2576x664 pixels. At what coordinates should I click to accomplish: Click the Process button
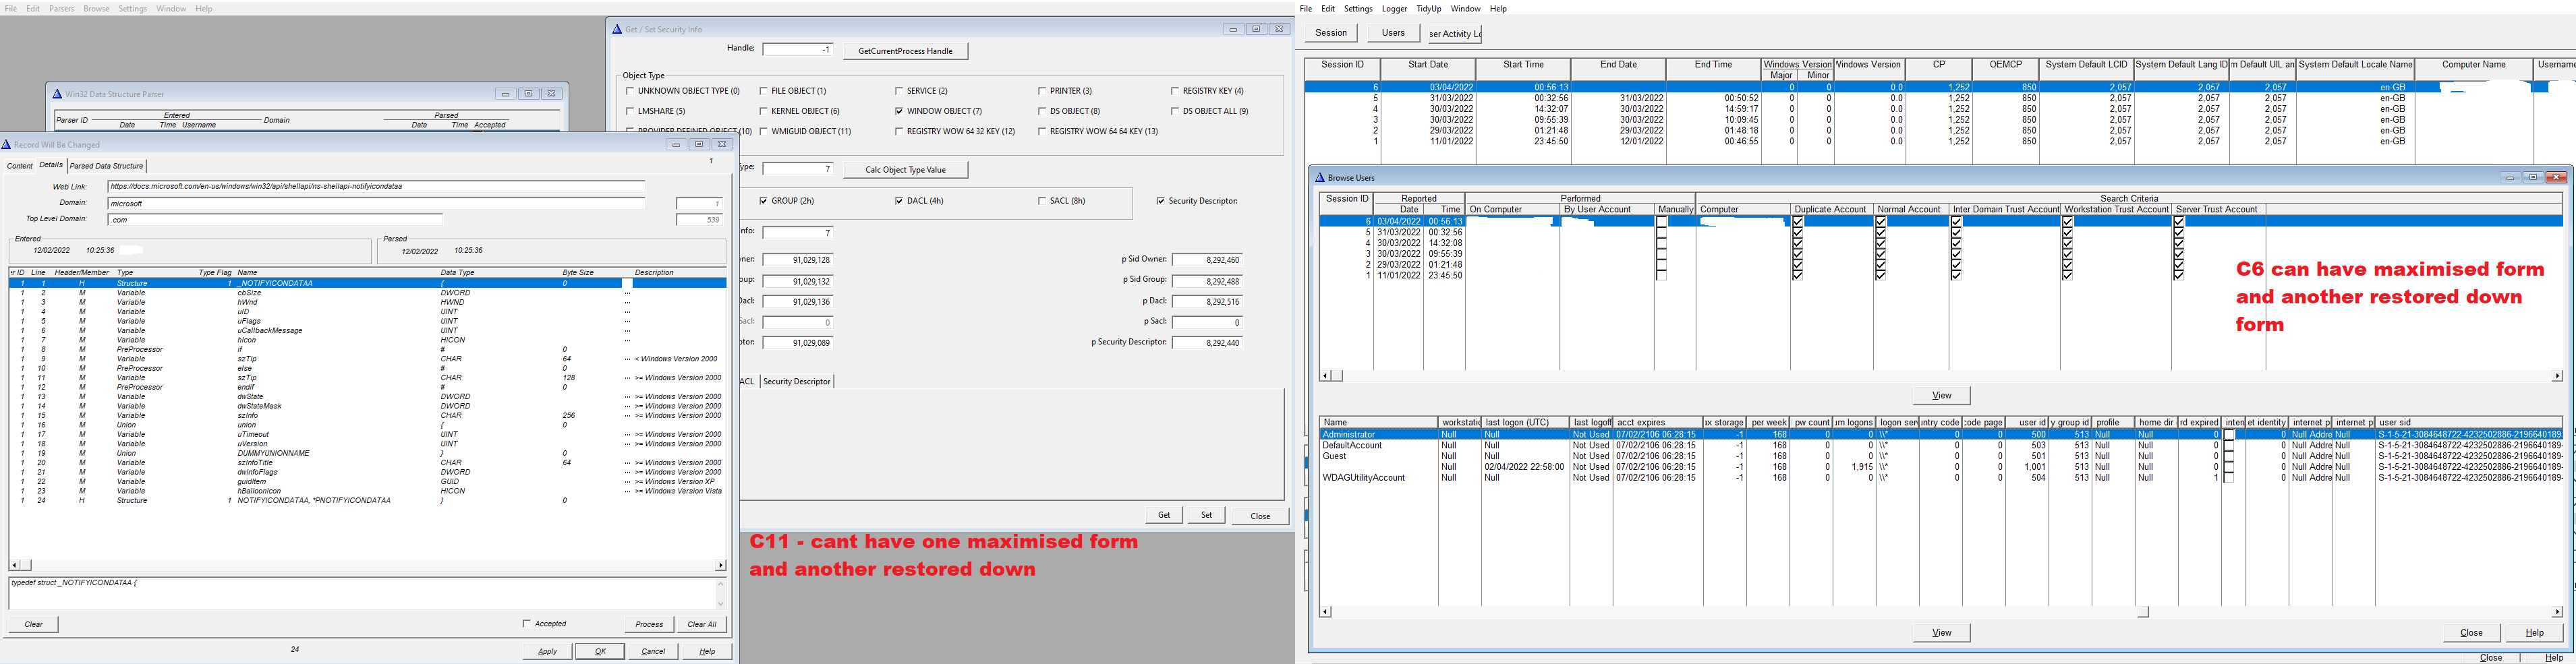[649, 624]
